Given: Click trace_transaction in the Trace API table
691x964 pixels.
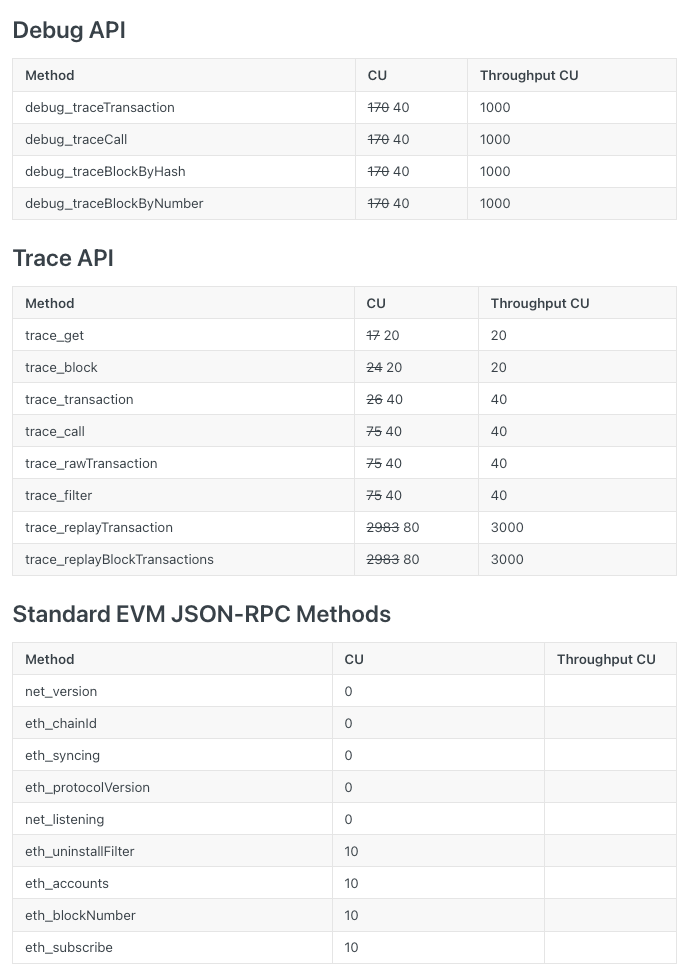Looking at the screenshot, I should [x=79, y=399].
